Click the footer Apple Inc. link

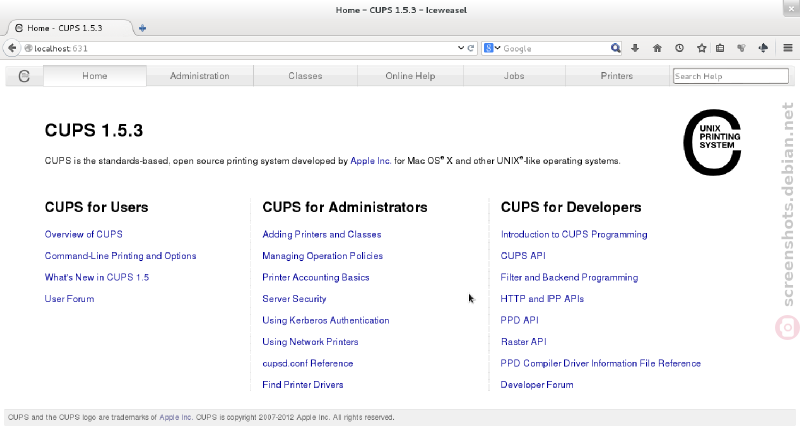point(176,417)
